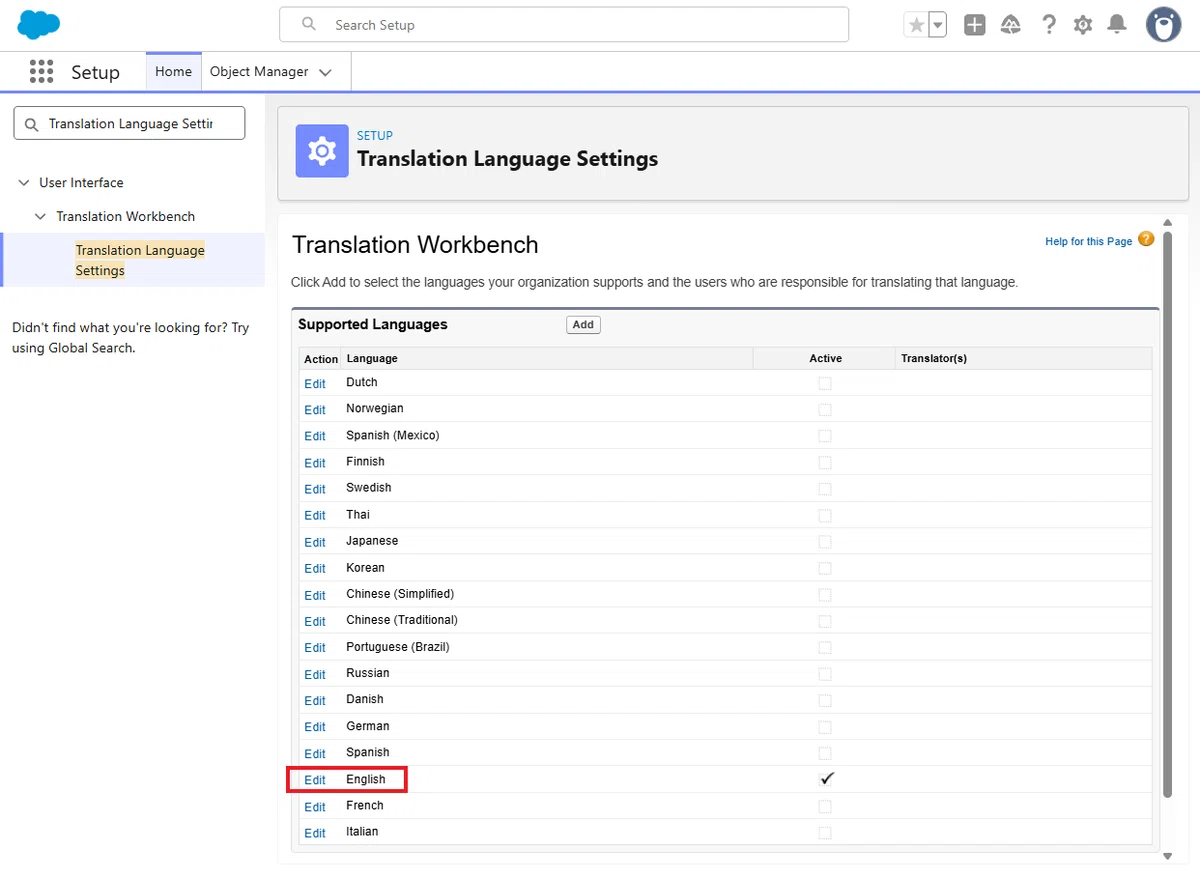Edit the Italian language row
The height and width of the screenshot is (871, 1200).
[315, 833]
